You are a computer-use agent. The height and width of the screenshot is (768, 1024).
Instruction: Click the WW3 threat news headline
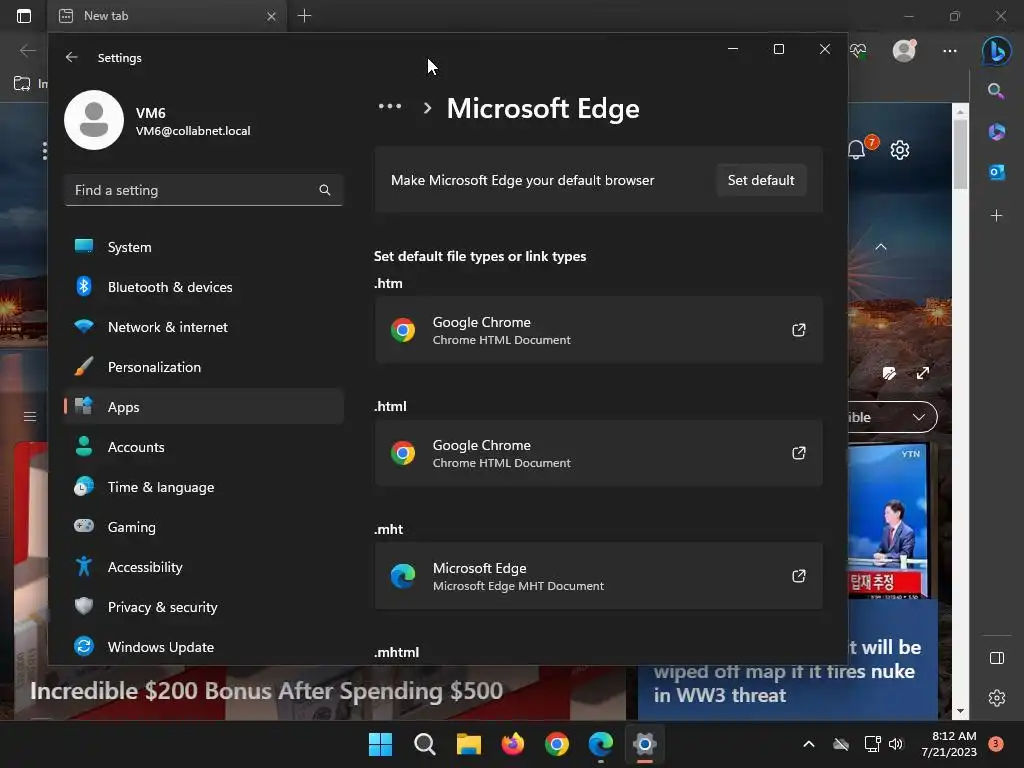pyautogui.click(x=787, y=671)
